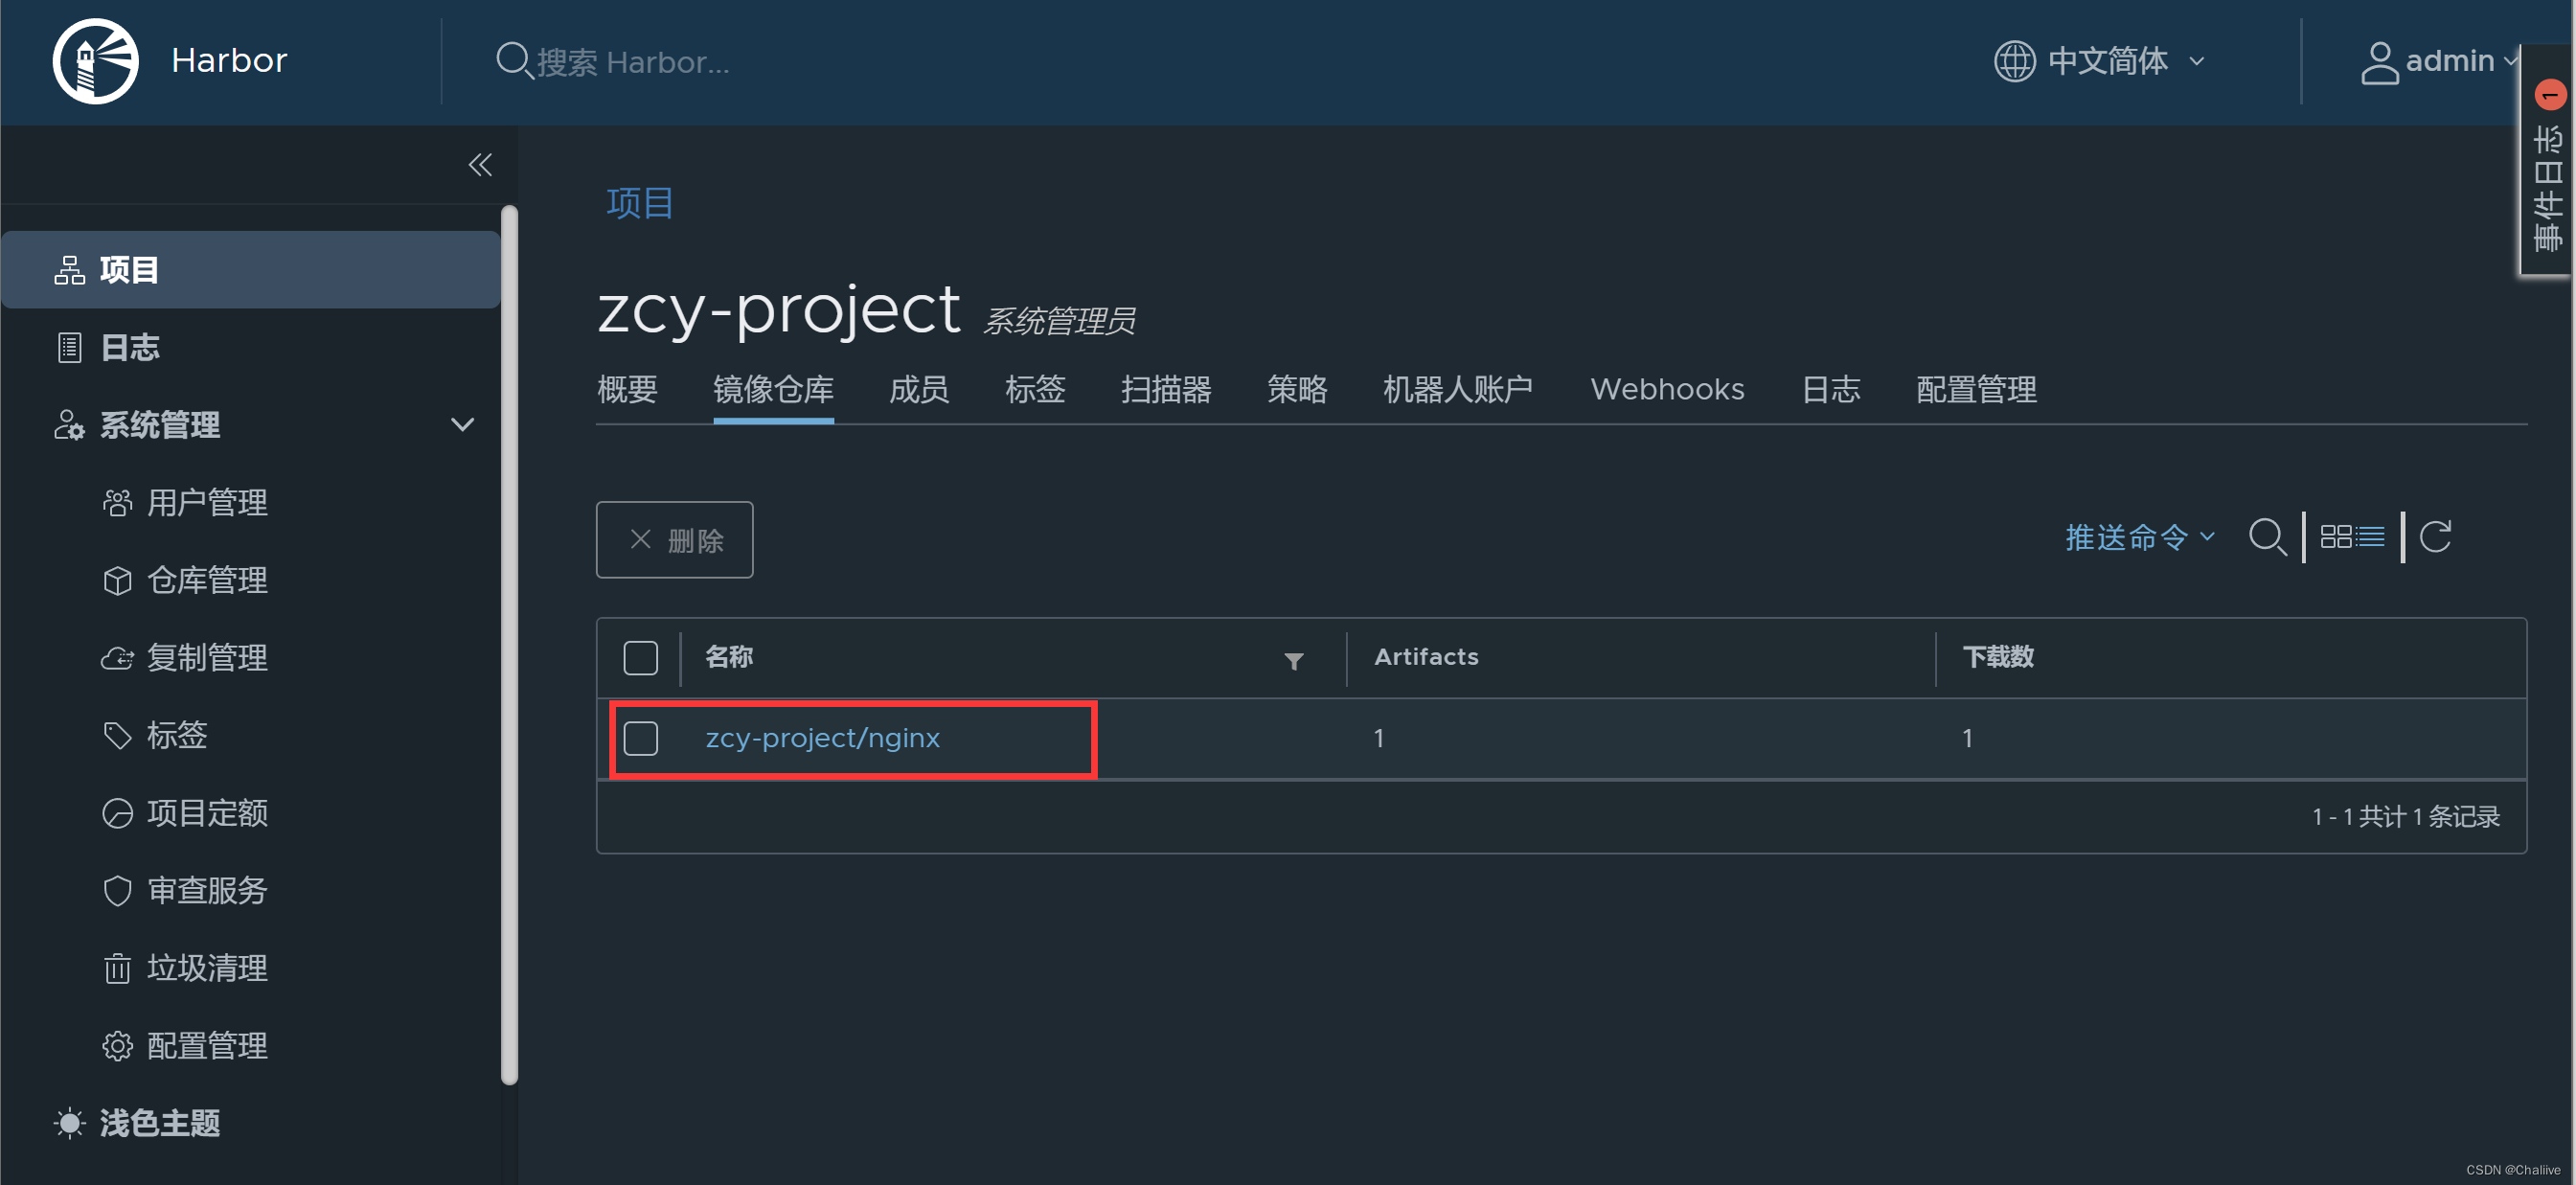Open the event log side panel

coord(2548,160)
